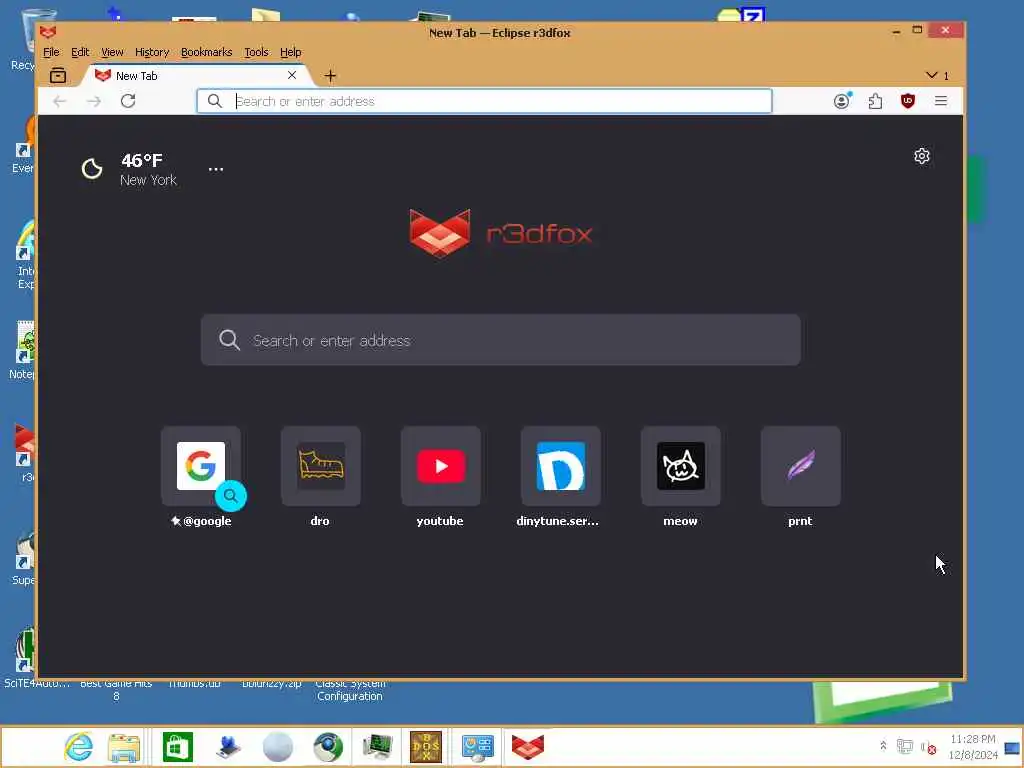Image resolution: width=1024 pixels, height=768 pixels.
Task: Click the Classic System Configuration desktop label
Action: point(350,690)
